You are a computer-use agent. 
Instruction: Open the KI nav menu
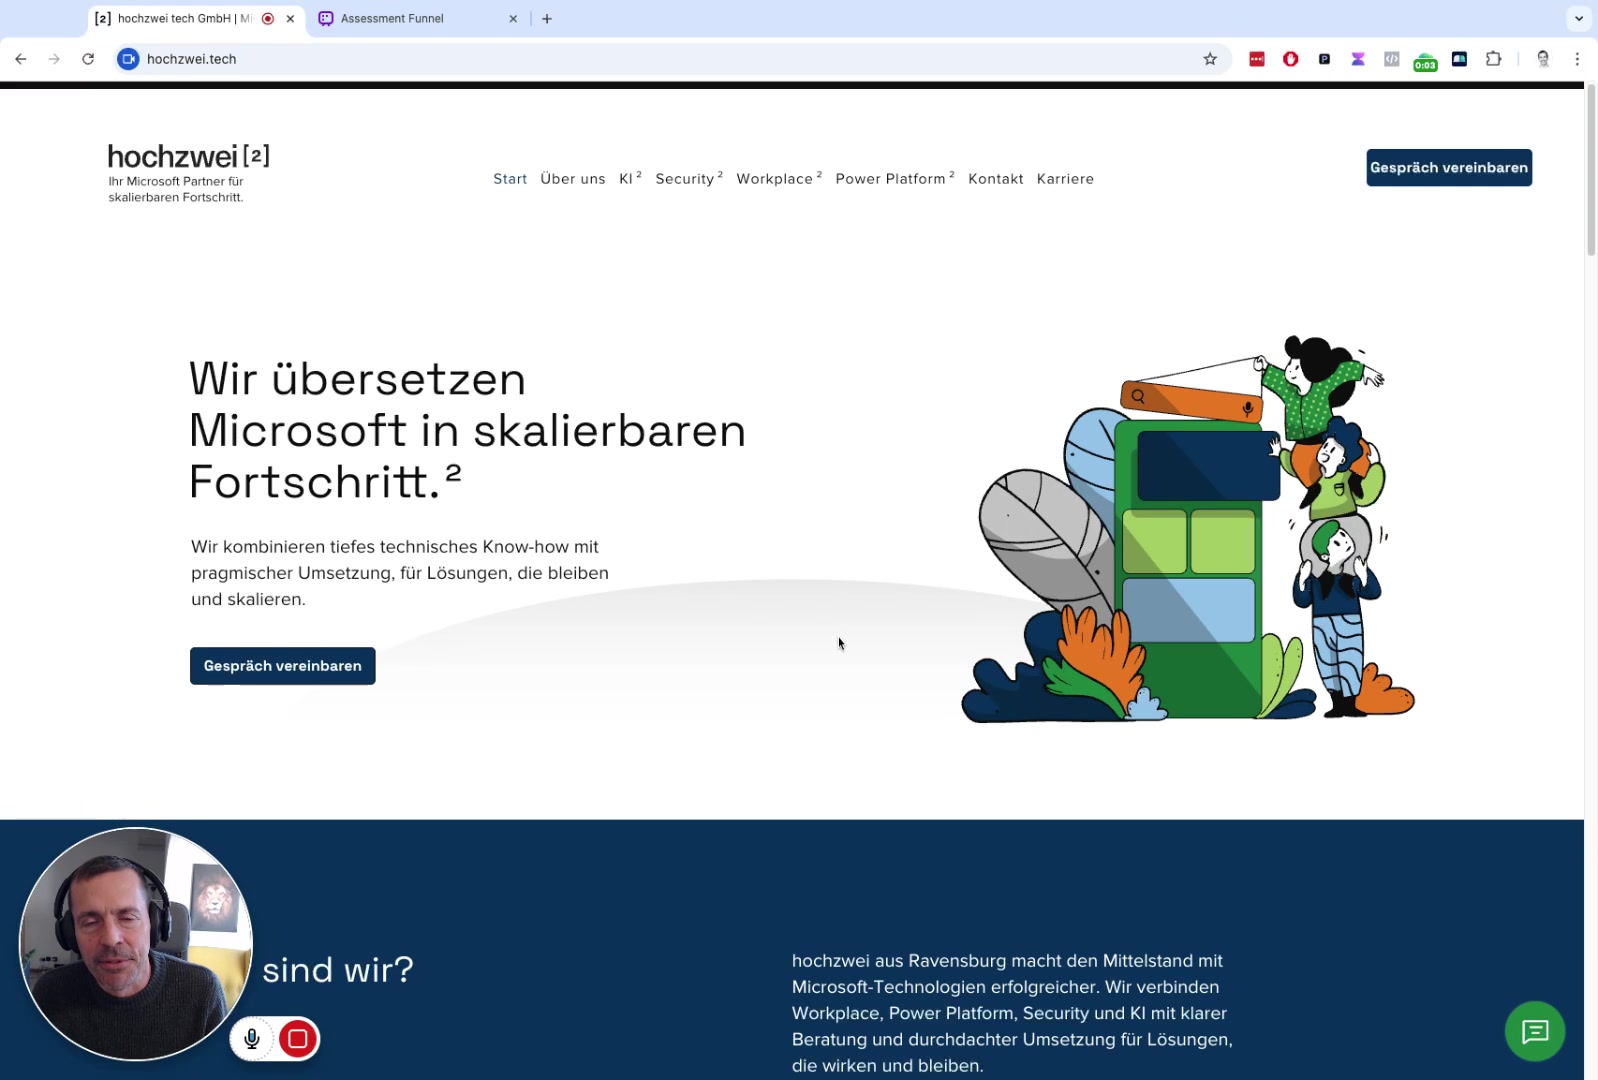click(x=630, y=179)
